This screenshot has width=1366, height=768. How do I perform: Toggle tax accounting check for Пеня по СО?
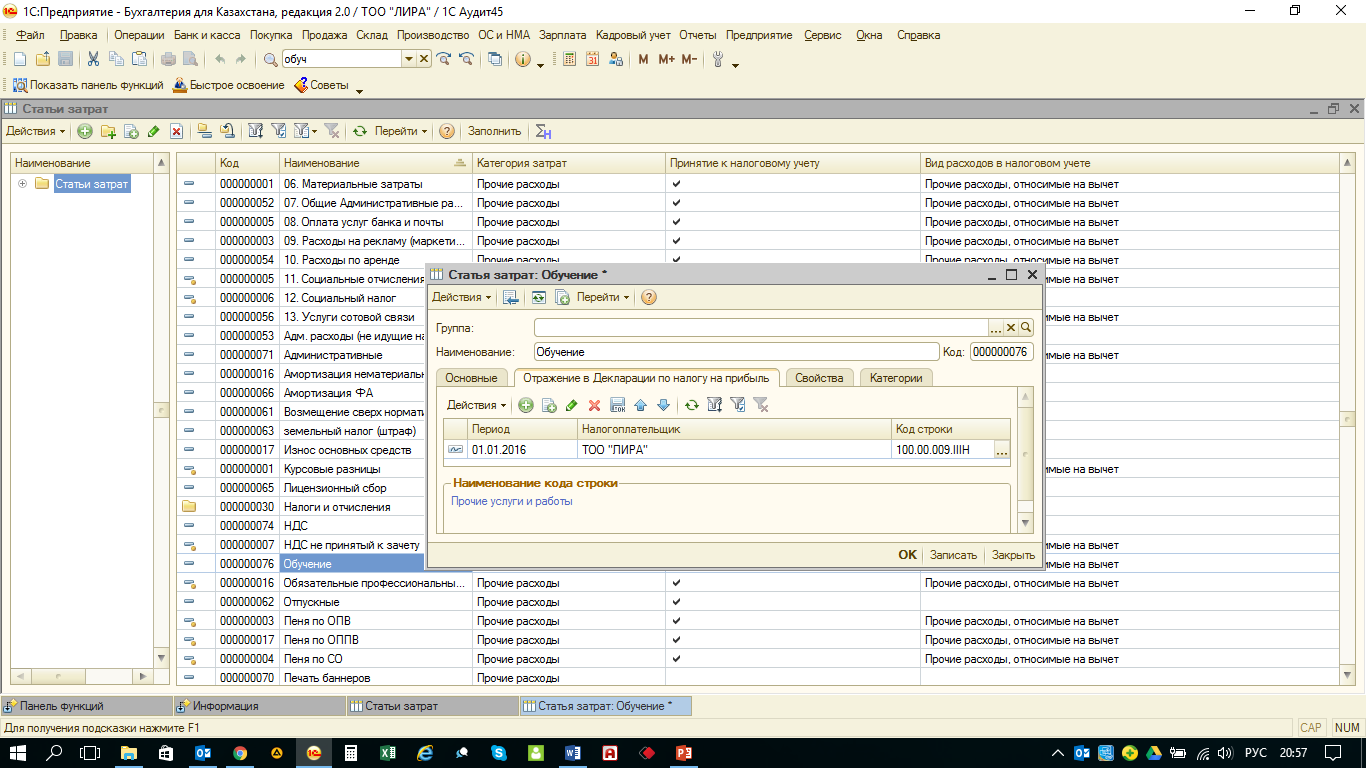point(677,659)
